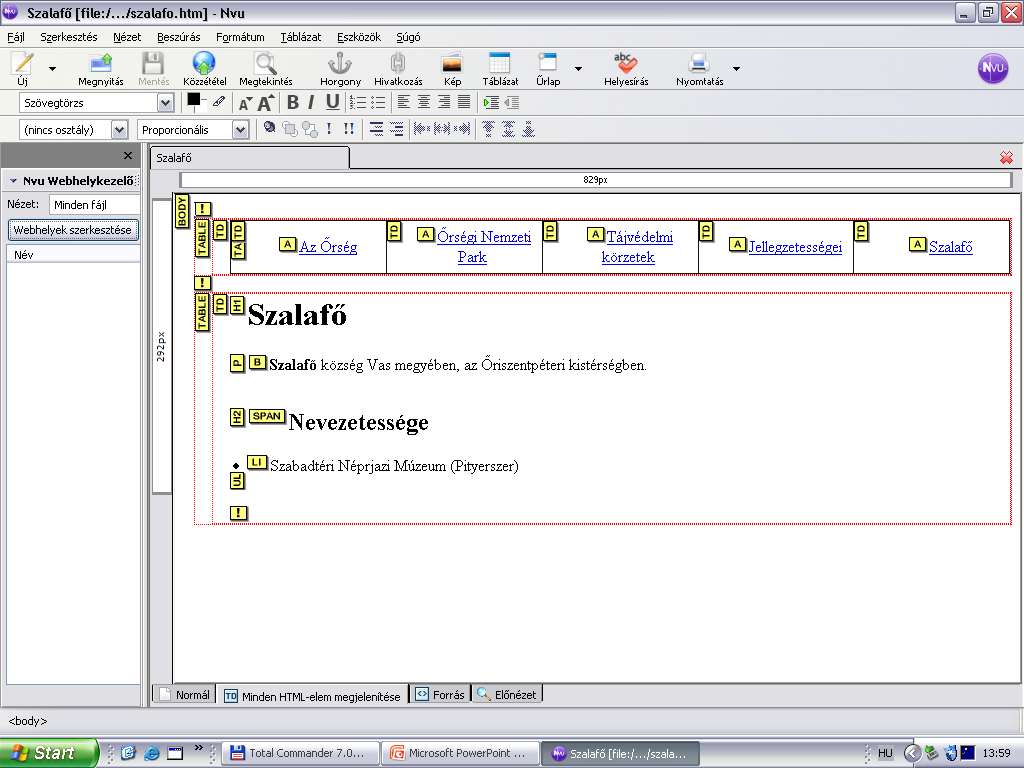Preview the page with the Megtekintés icon

[266, 68]
